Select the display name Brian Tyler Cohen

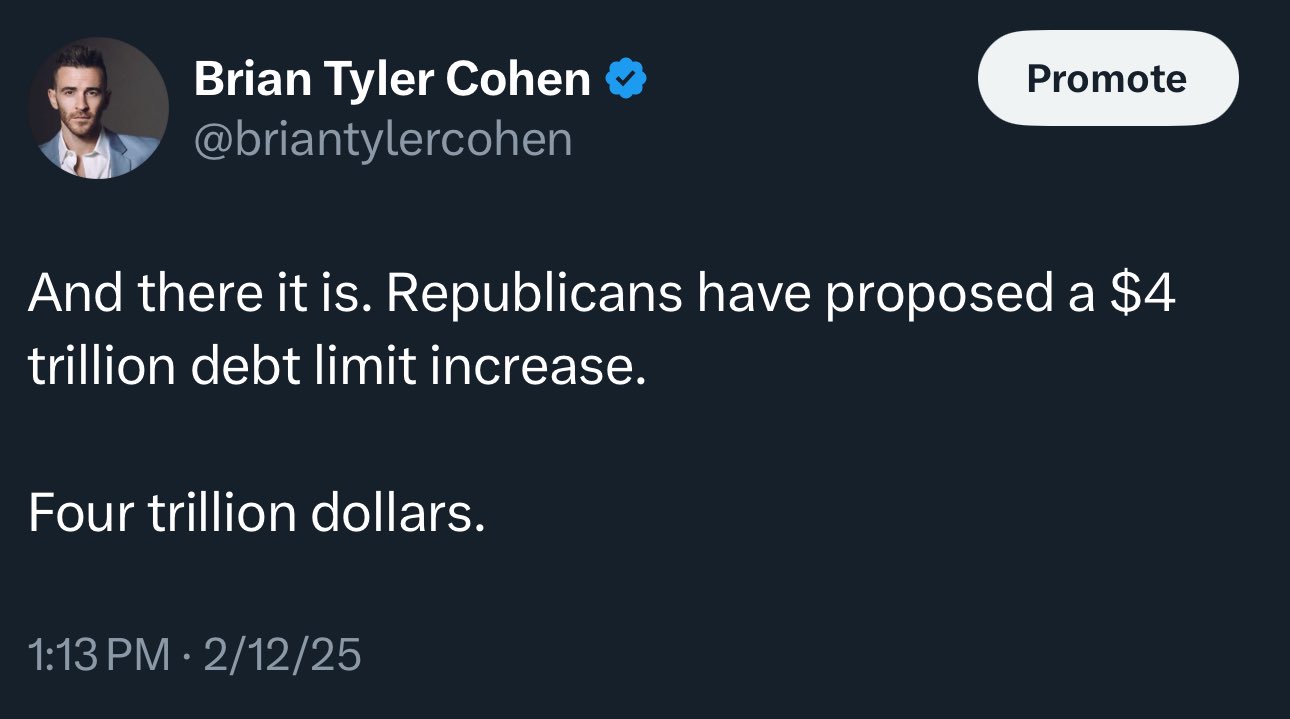(392, 79)
